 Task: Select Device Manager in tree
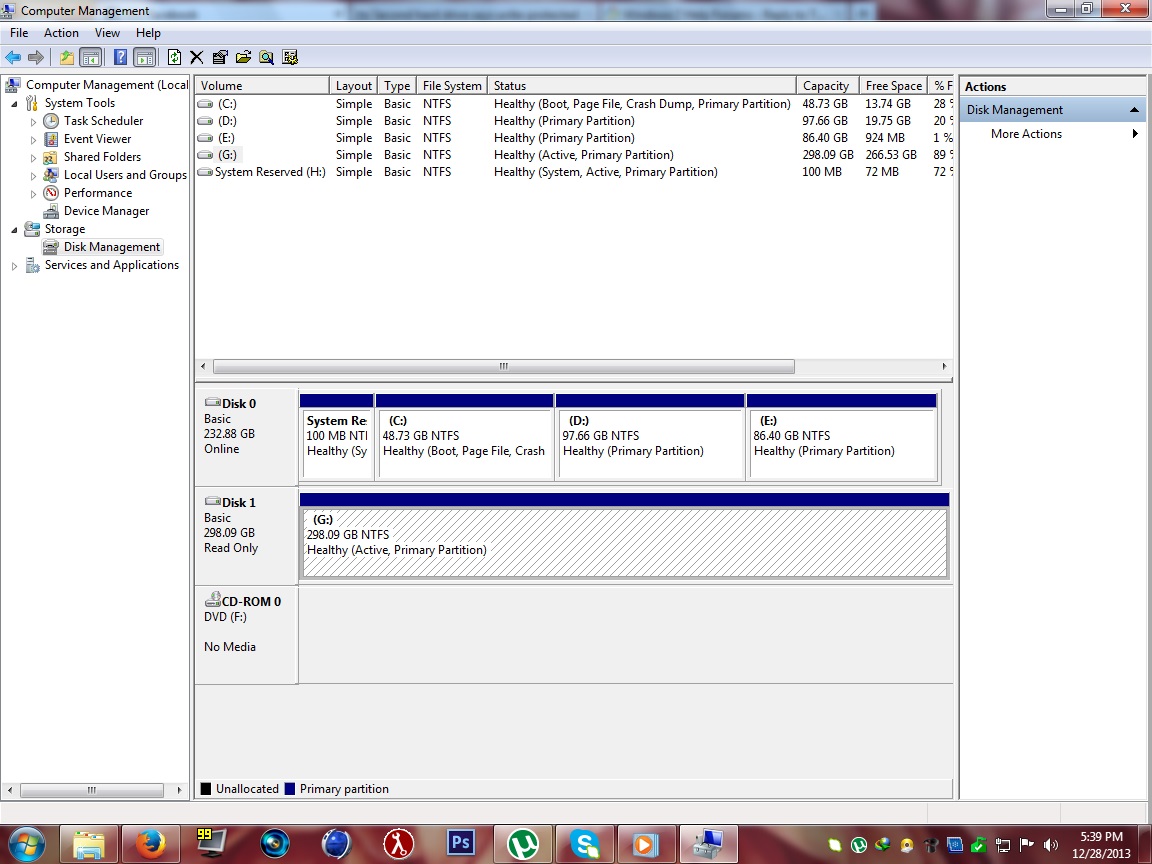pos(107,211)
